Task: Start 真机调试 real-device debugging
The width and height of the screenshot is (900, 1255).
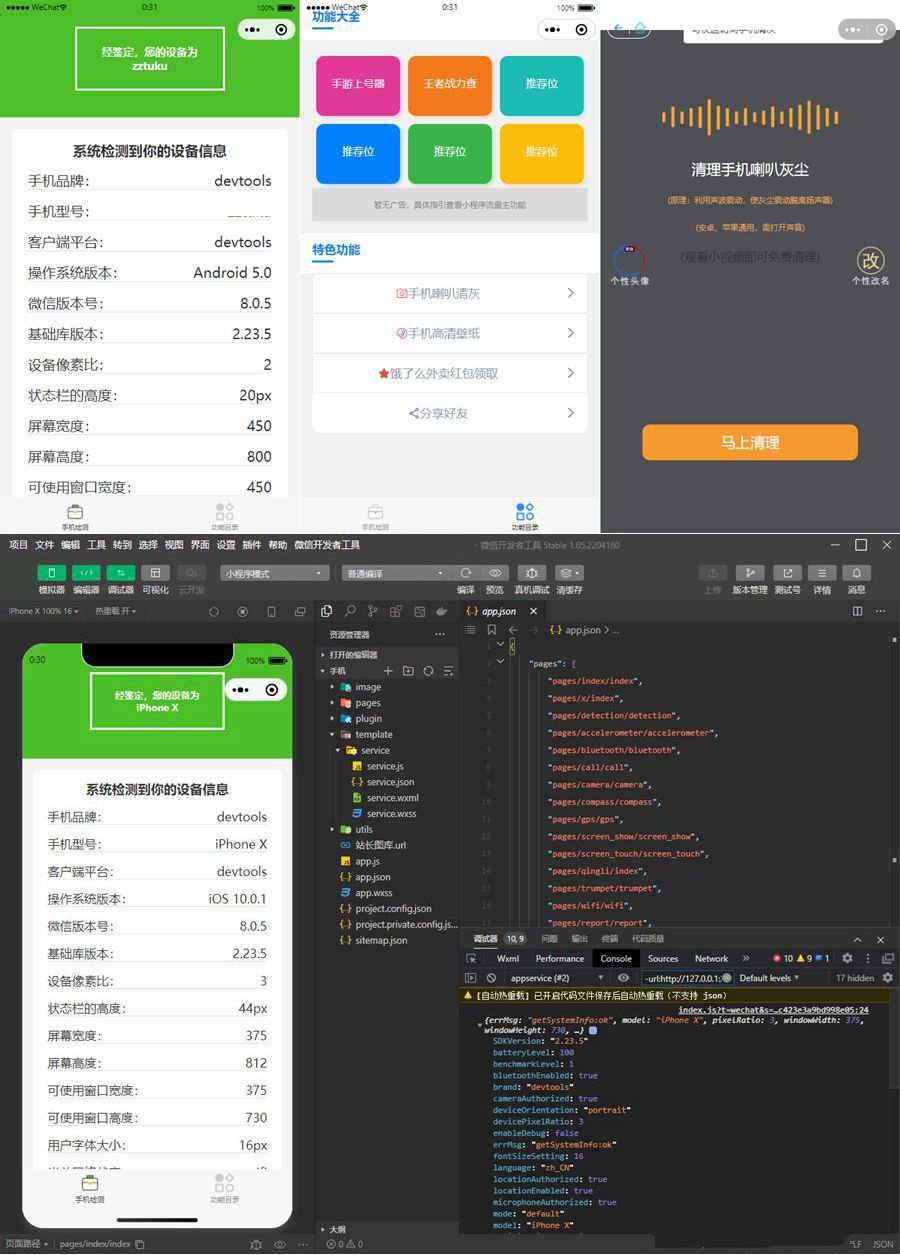Action: click(x=530, y=572)
